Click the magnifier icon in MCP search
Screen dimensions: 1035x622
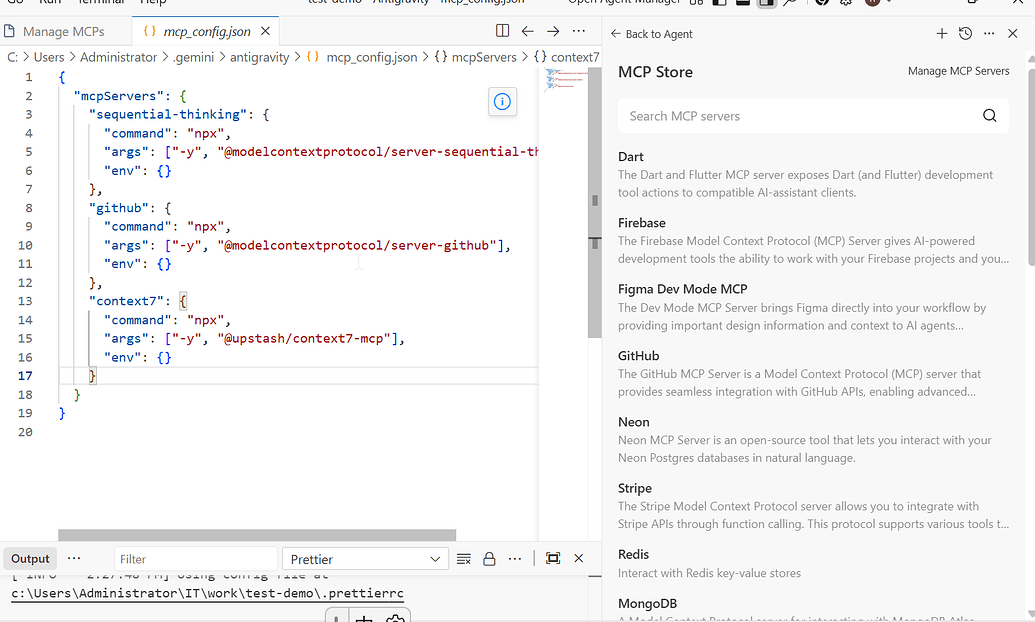click(x=989, y=116)
